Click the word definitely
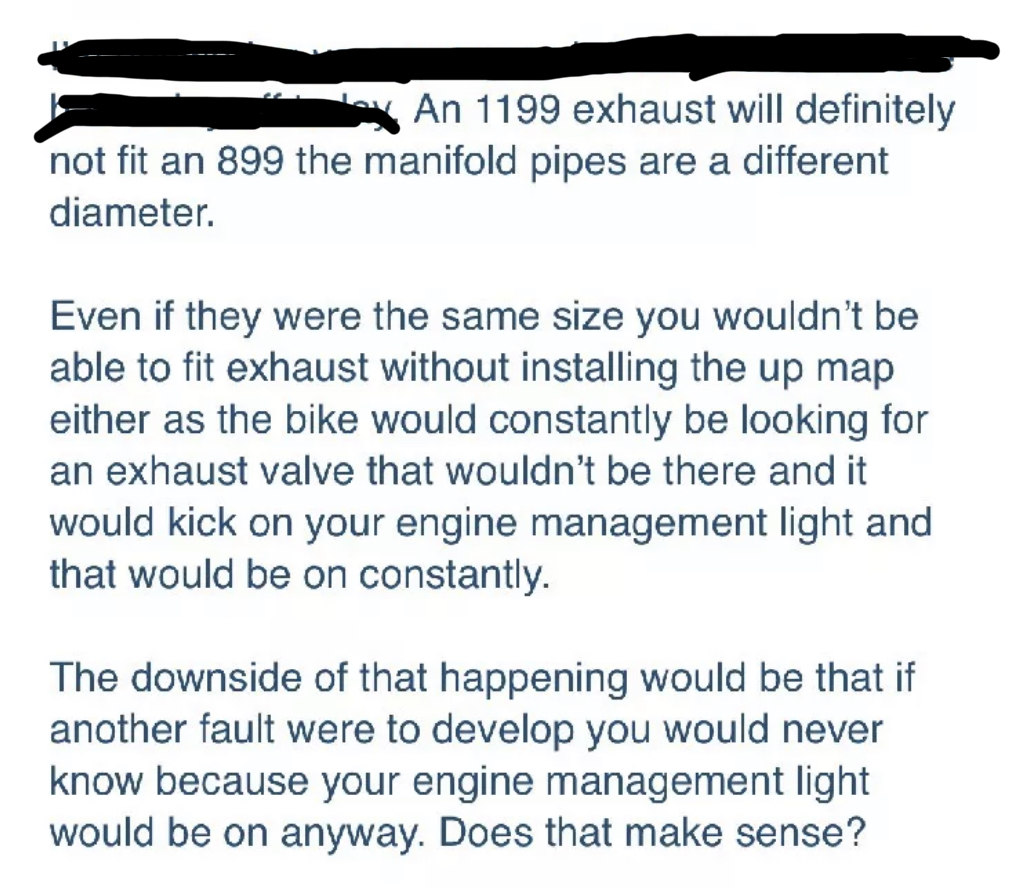1032x889 pixels. tap(875, 111)
